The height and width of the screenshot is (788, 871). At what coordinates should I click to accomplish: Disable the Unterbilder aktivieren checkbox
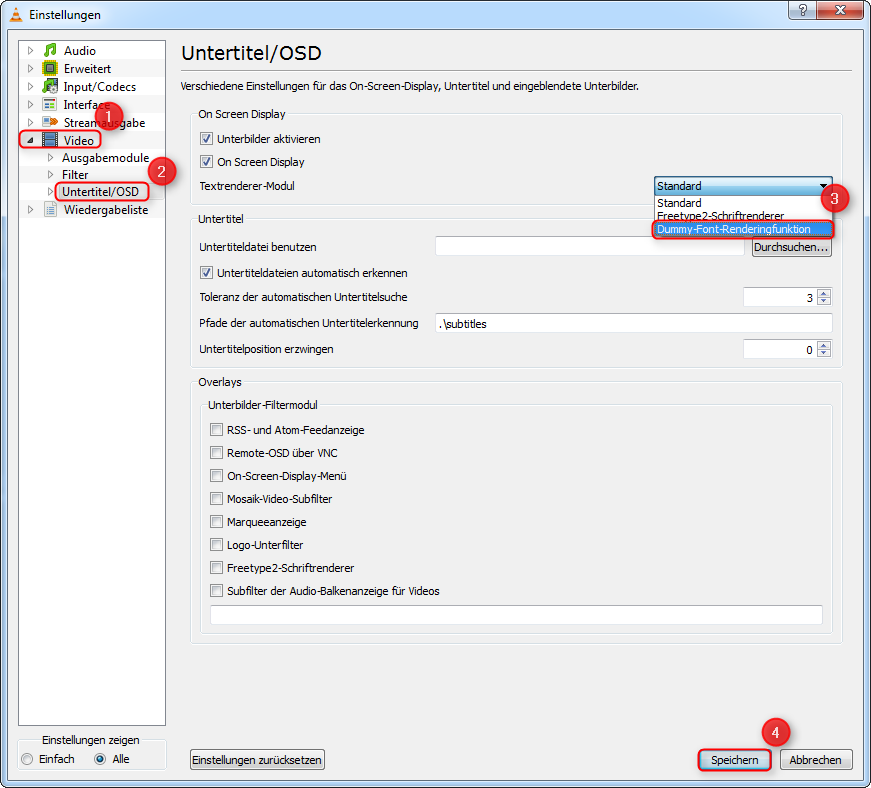[207, 139]
